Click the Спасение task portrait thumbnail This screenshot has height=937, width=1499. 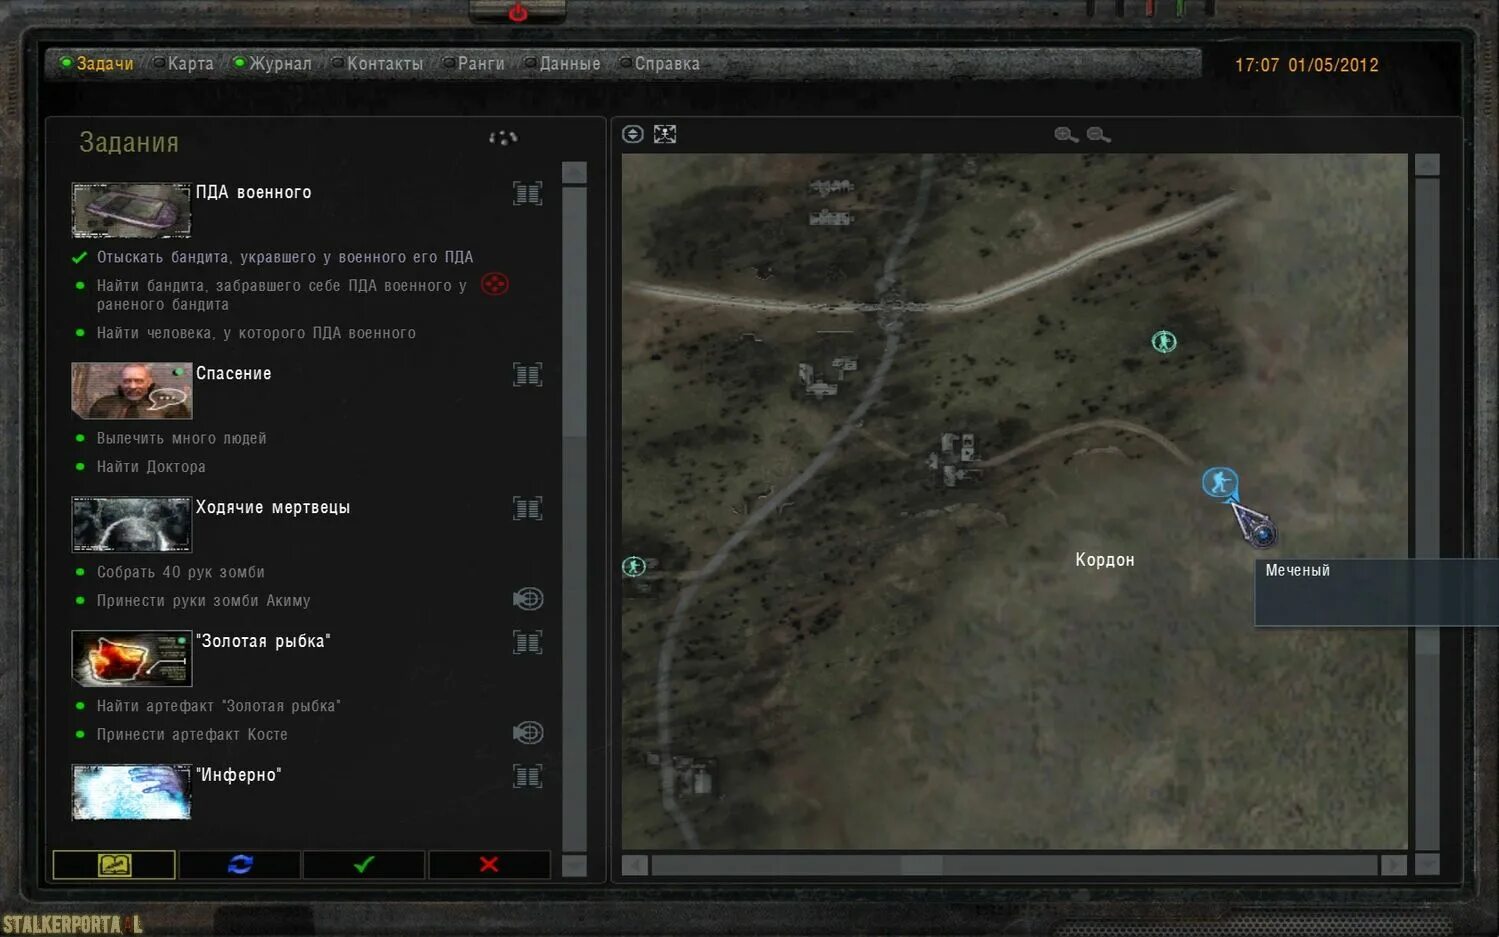(x=131, y=390)
